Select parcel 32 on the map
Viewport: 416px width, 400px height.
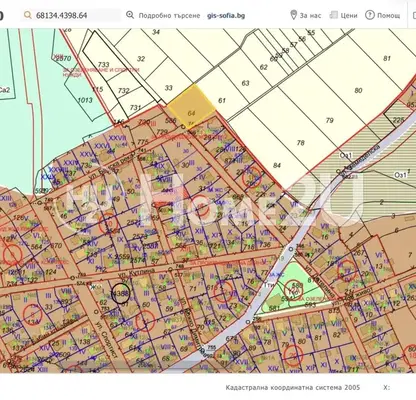141,59
